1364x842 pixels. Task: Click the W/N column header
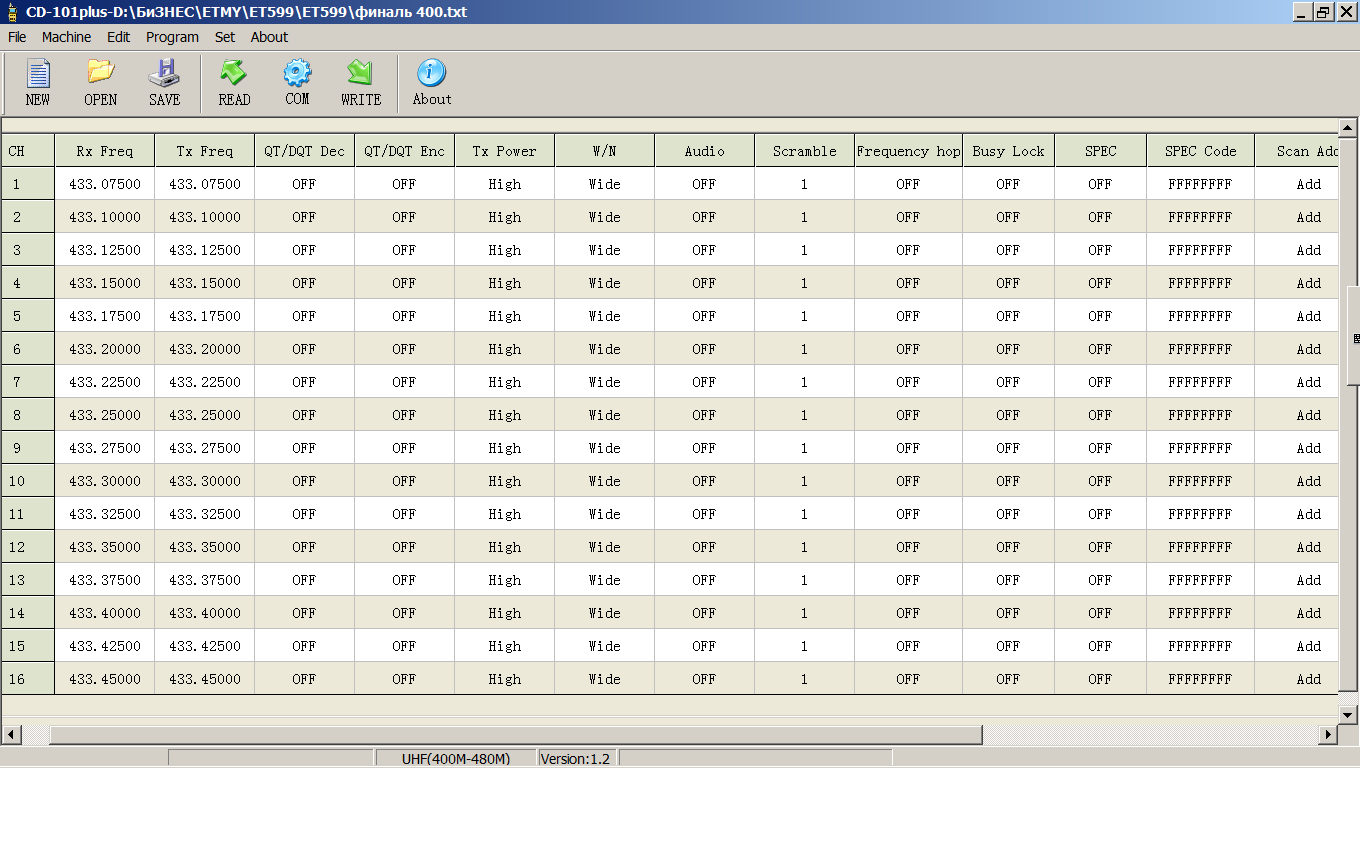click(605, 151)
